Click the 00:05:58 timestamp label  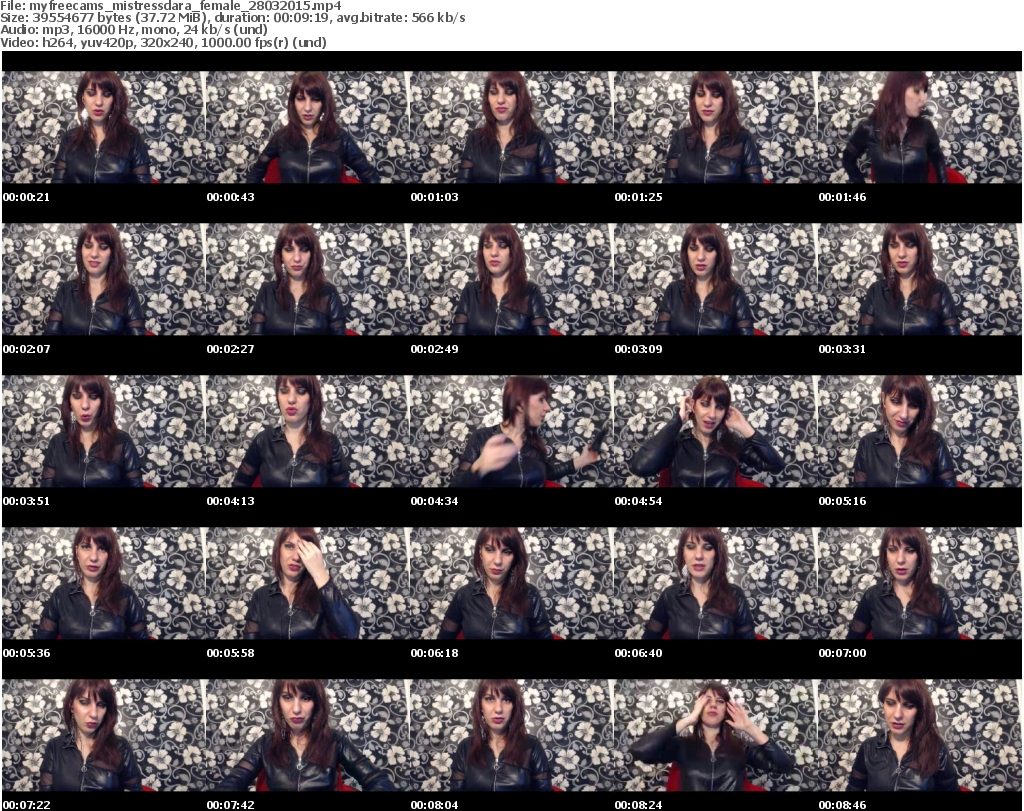point(231,653)
